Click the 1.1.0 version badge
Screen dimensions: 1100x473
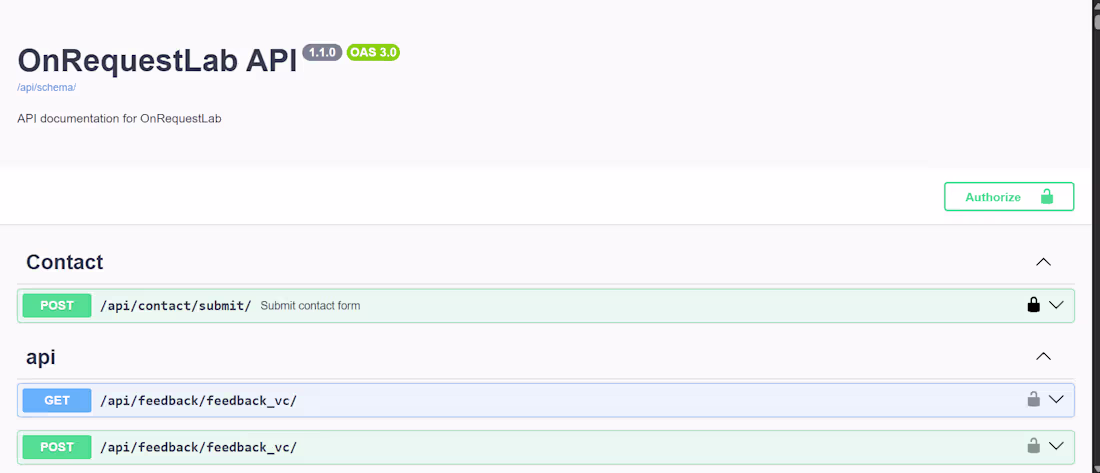point(322,52)
